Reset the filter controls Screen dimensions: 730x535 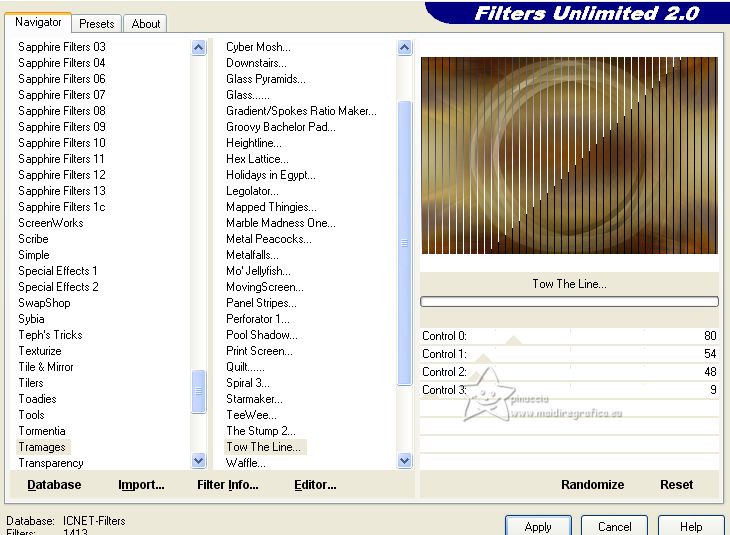tap(676, 485)
